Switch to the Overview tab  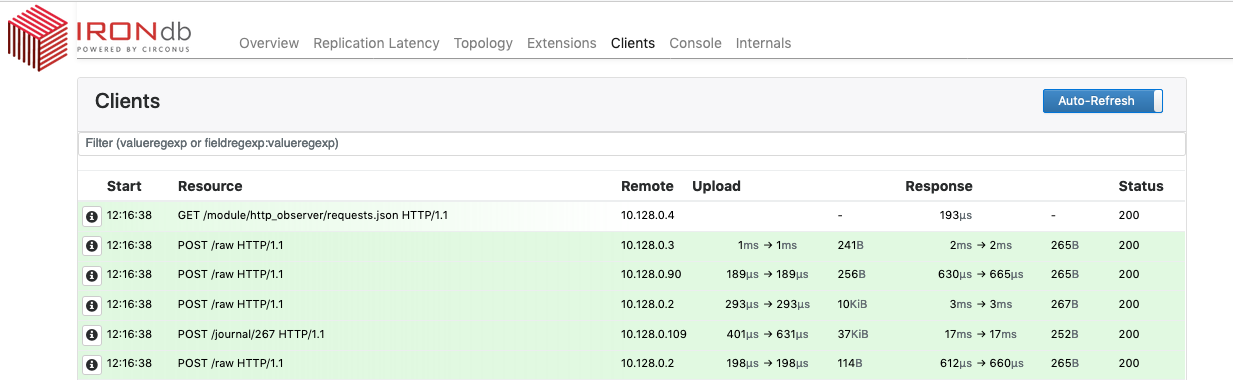269,43
